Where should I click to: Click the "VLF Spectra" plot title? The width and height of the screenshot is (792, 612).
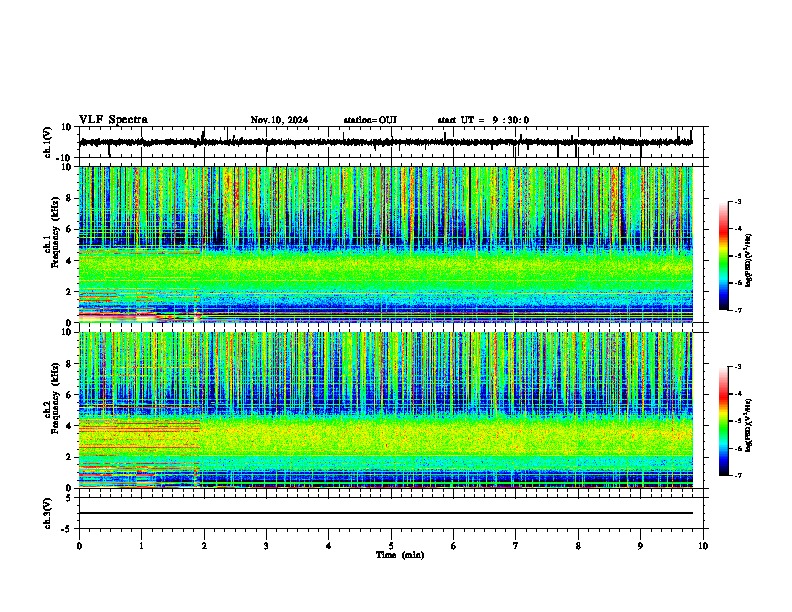[x=113, y=120]
